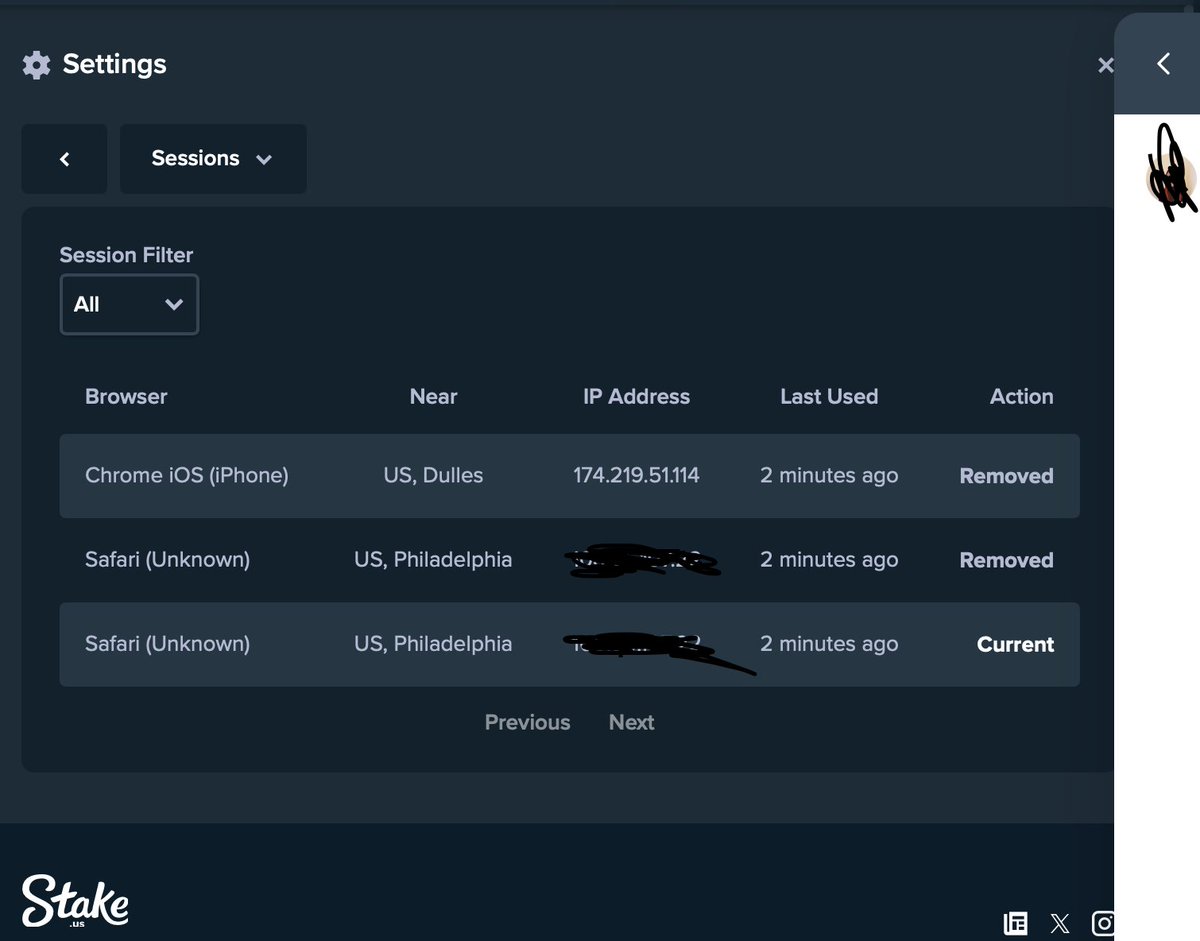Go back using the arrow beside Sessions

pos(64,159)
